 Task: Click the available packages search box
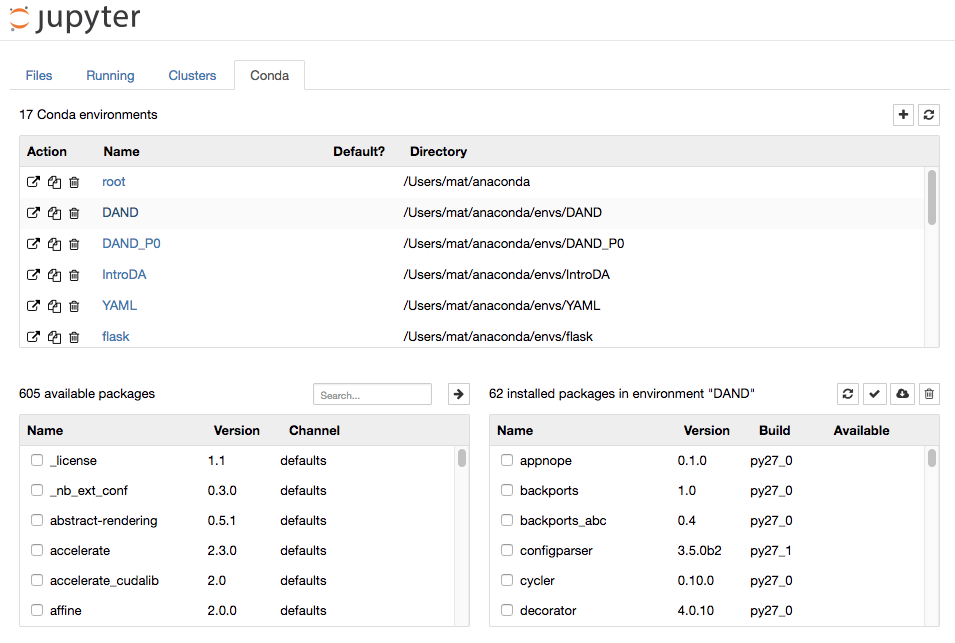(x=372, y=393)
